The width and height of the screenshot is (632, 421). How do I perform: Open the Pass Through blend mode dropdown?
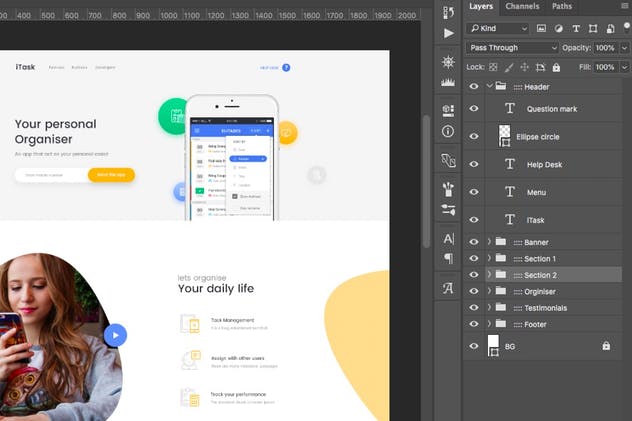512,48
